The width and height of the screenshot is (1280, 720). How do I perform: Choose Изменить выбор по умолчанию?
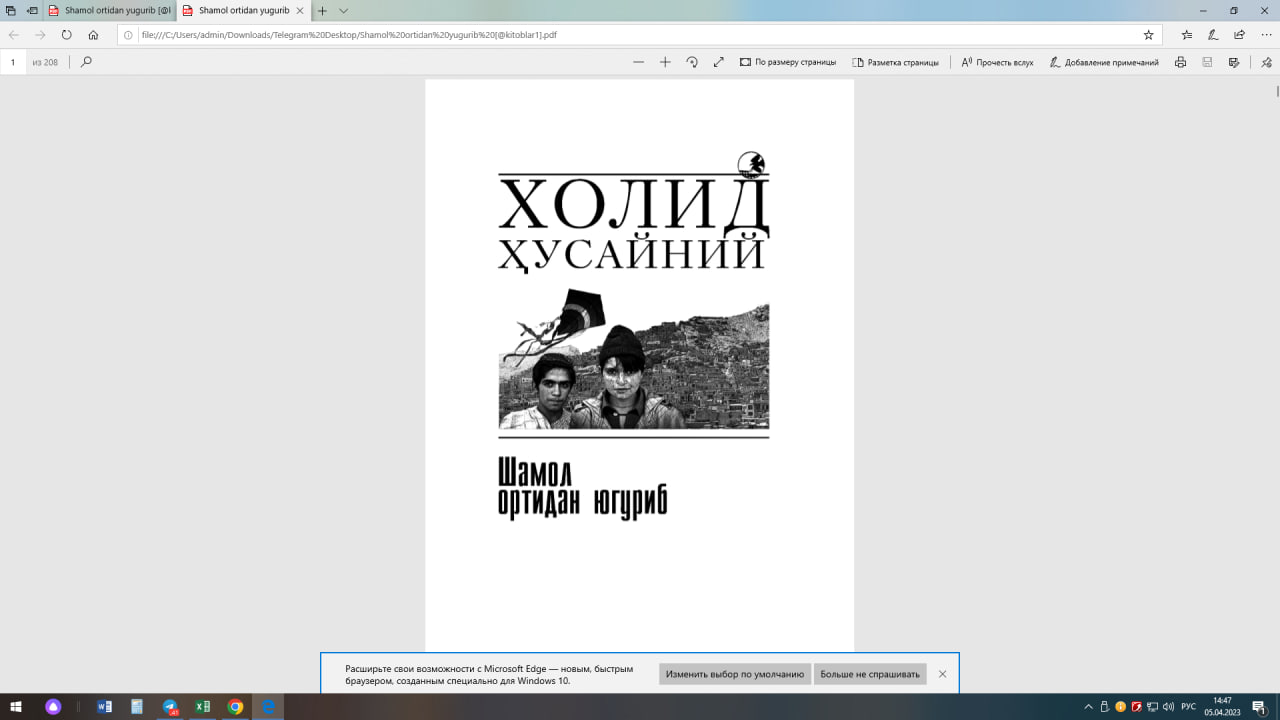(x=733, y=673)
